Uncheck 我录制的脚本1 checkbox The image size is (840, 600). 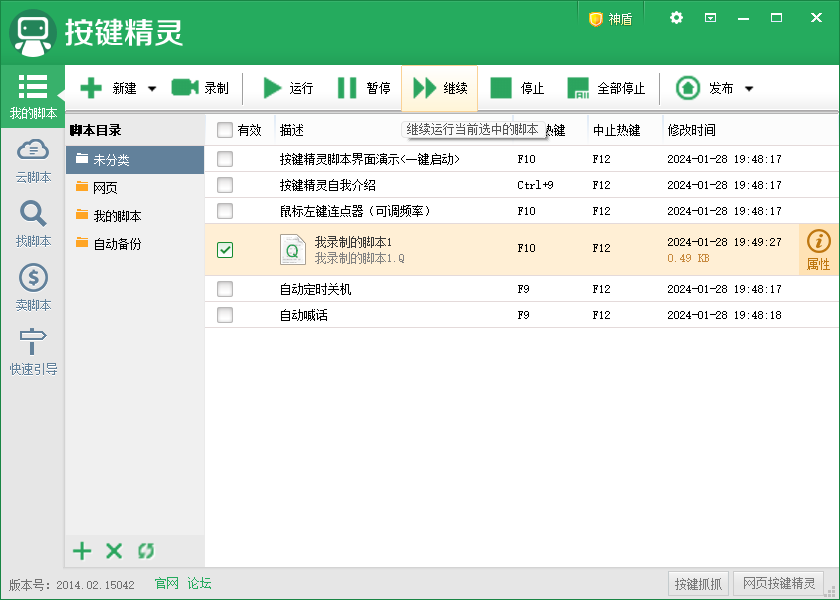pyautogui.click(x=225, y=250)
